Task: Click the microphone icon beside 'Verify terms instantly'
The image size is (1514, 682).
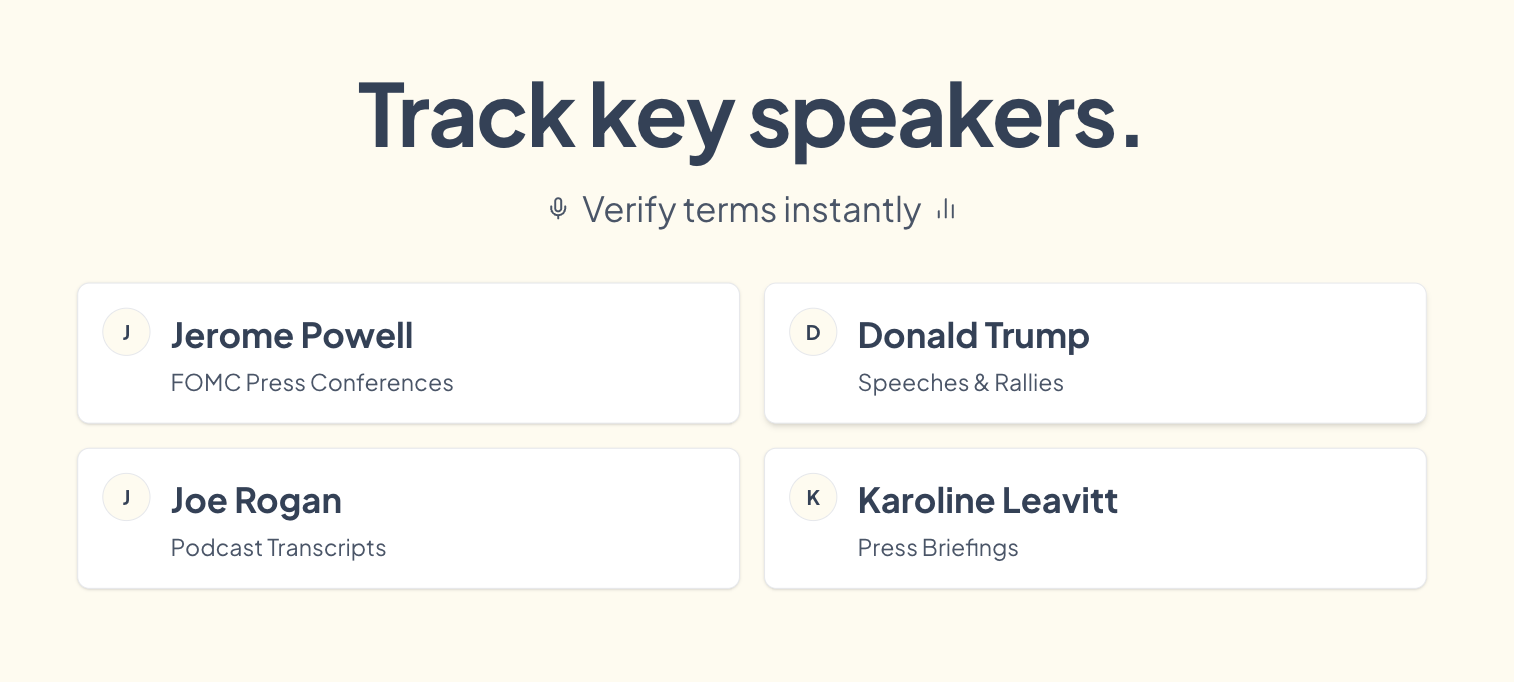Action: 558,209
